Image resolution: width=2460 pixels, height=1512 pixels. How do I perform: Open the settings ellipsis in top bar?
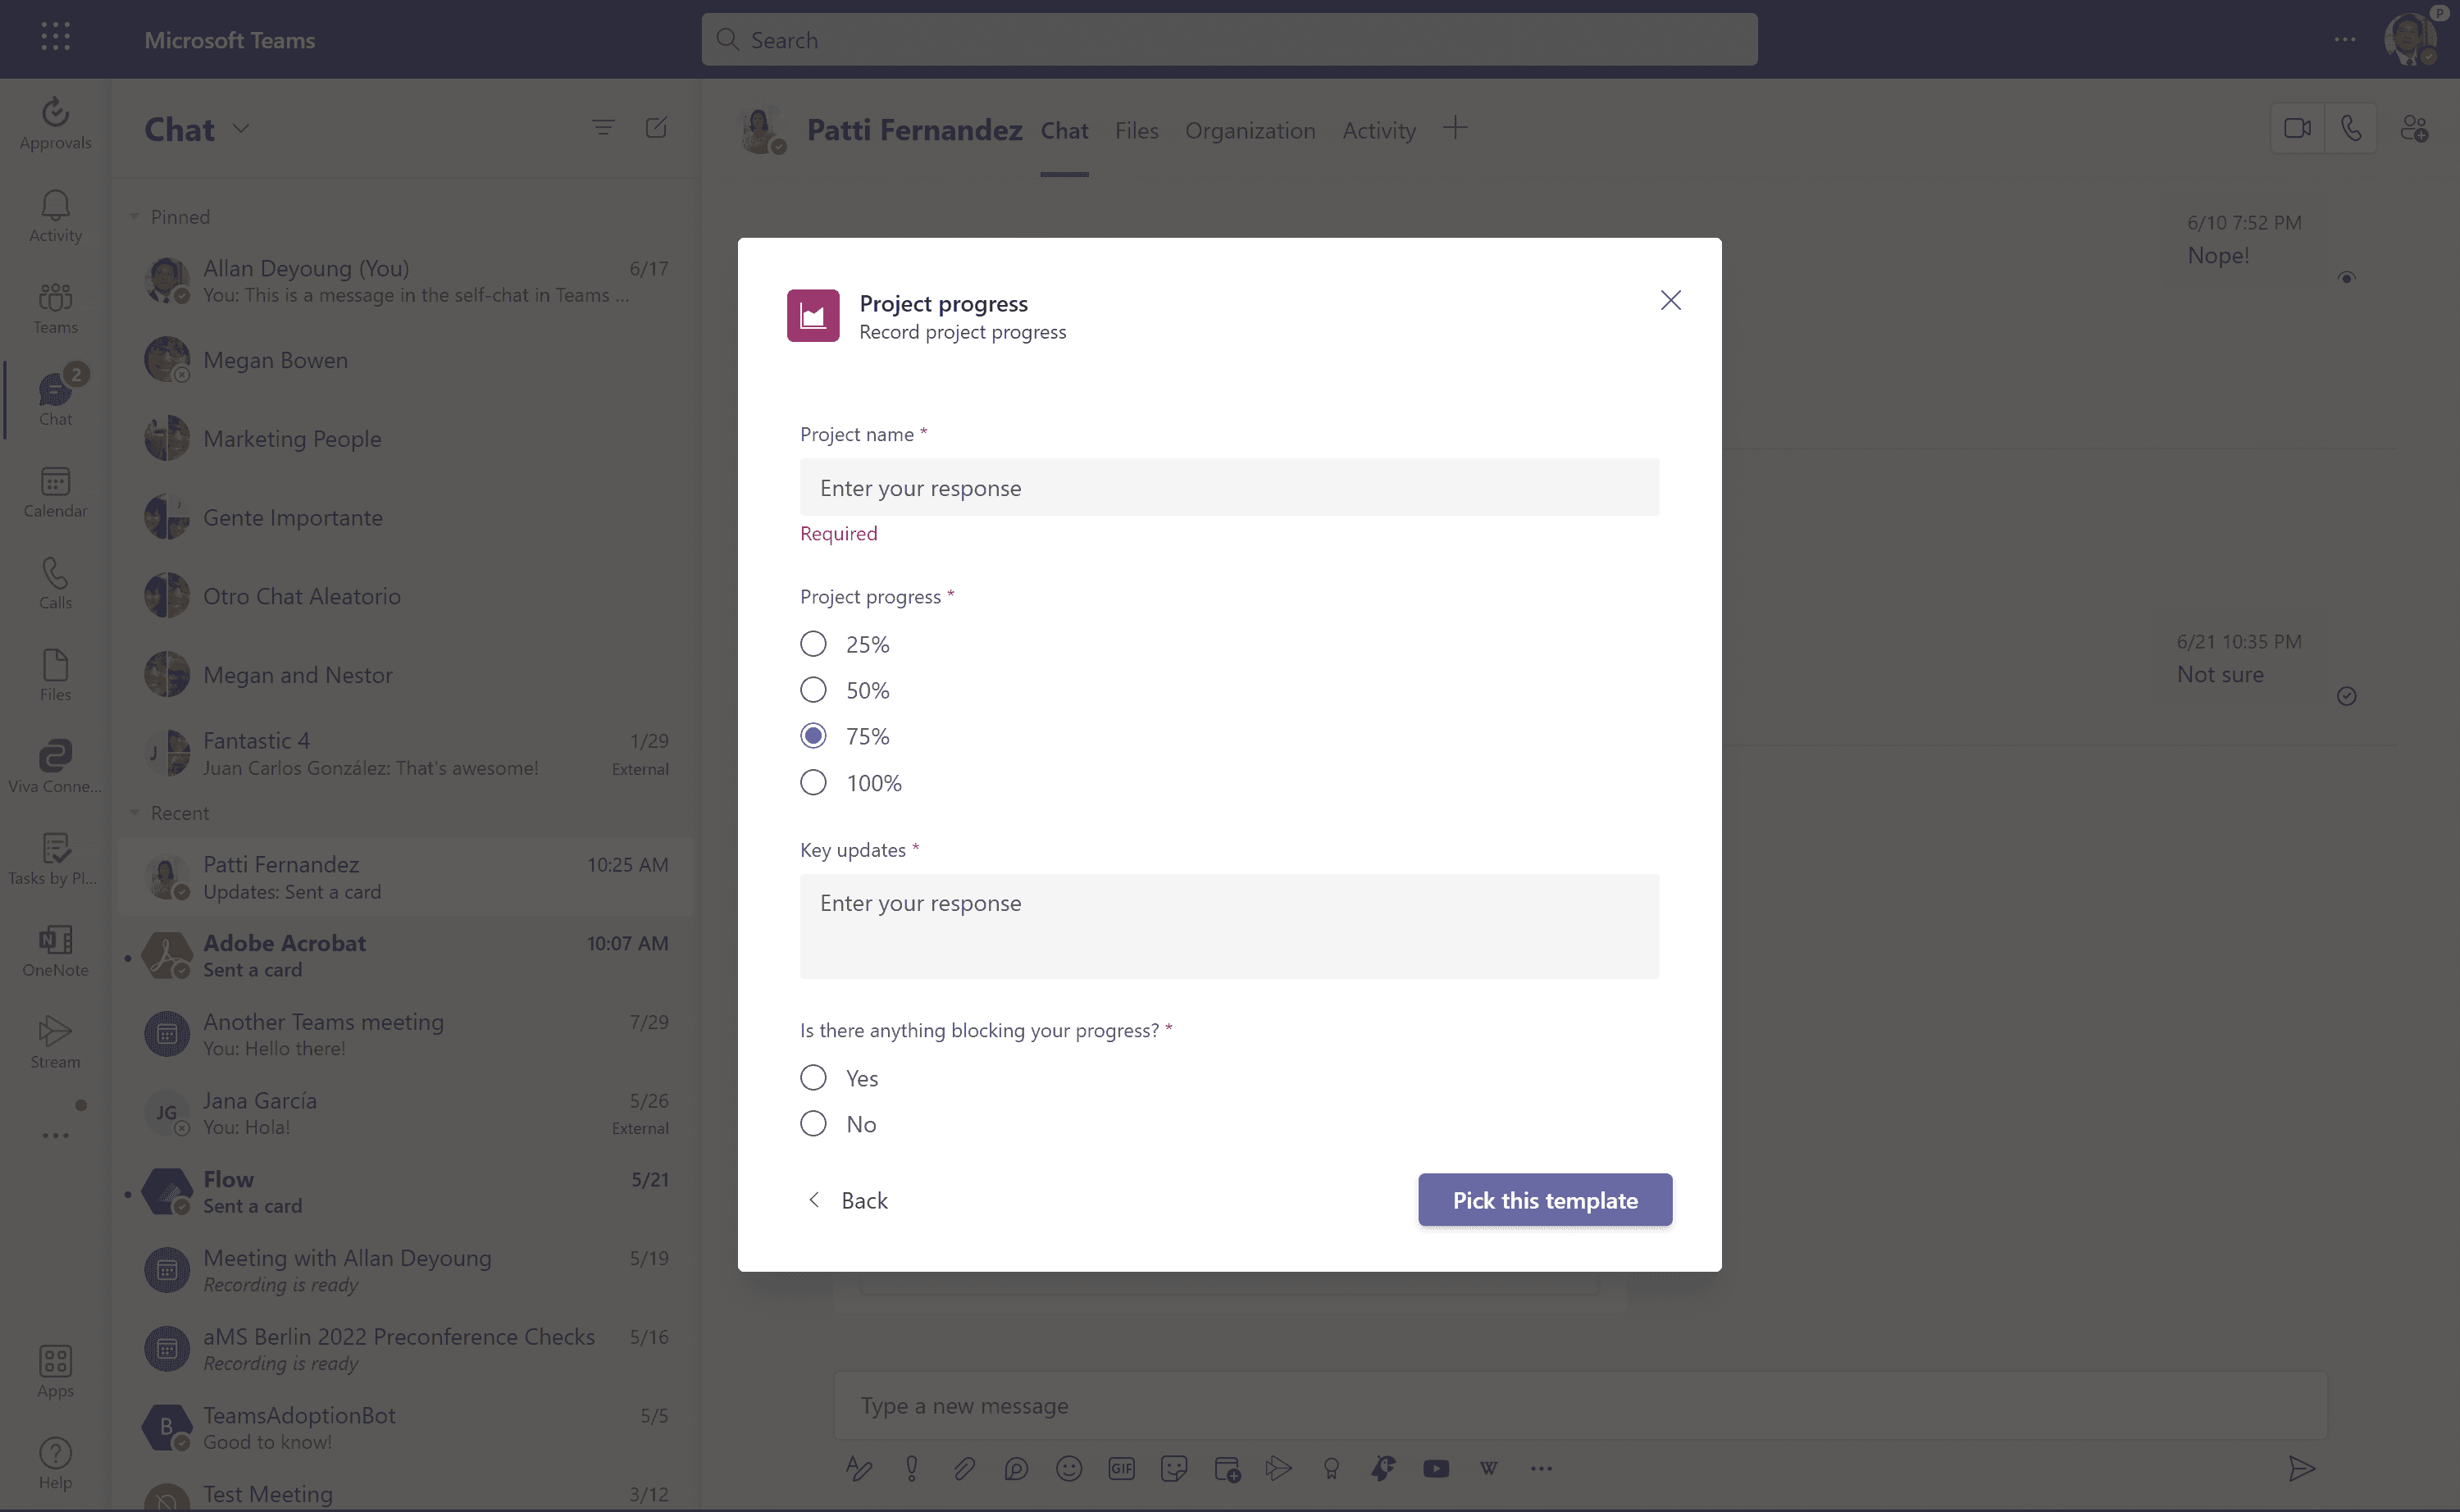click(2344, 39)
